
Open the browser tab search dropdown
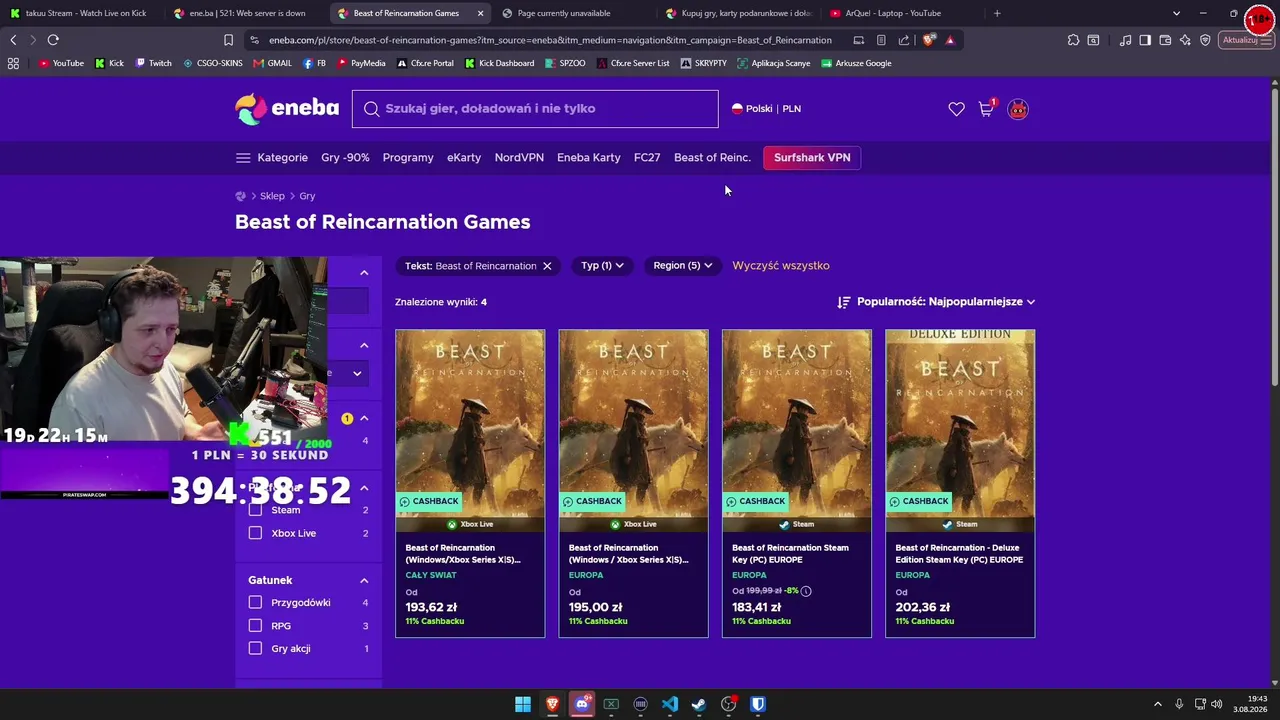[x=1176, y=13]
